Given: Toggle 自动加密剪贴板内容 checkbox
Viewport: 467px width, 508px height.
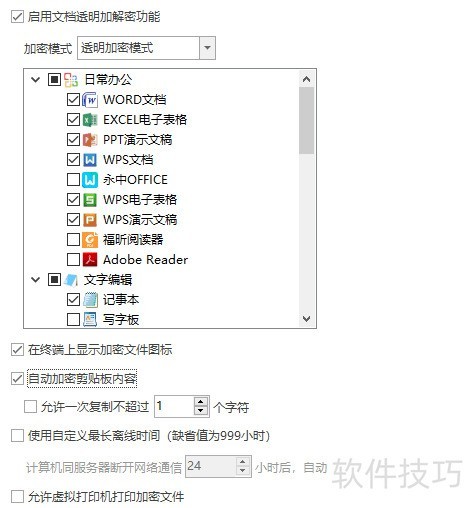Looking at the screenshot, I should point(17,379).
